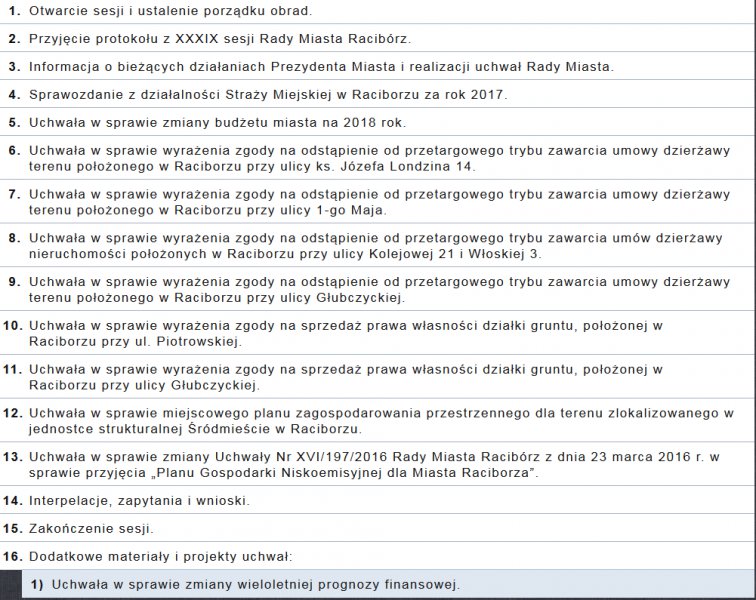Select item 15 Zakończenie sesji
756x600 pixels.
pos(378,528)
